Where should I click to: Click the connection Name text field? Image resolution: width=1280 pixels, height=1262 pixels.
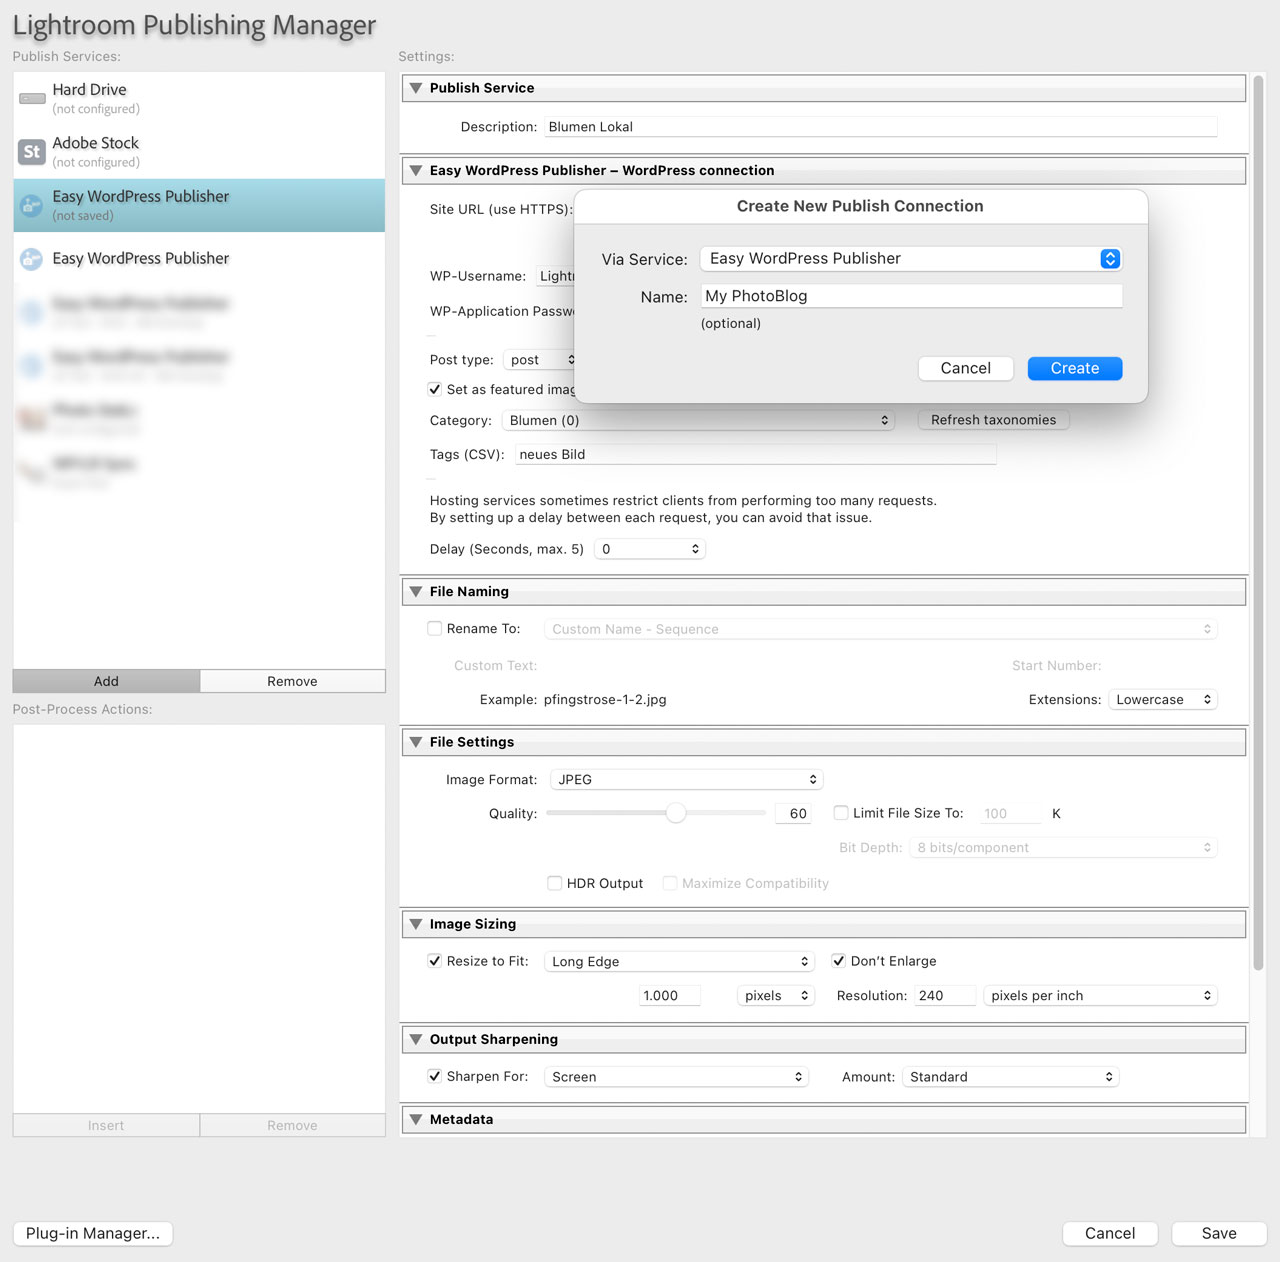(x=911, y=296)
